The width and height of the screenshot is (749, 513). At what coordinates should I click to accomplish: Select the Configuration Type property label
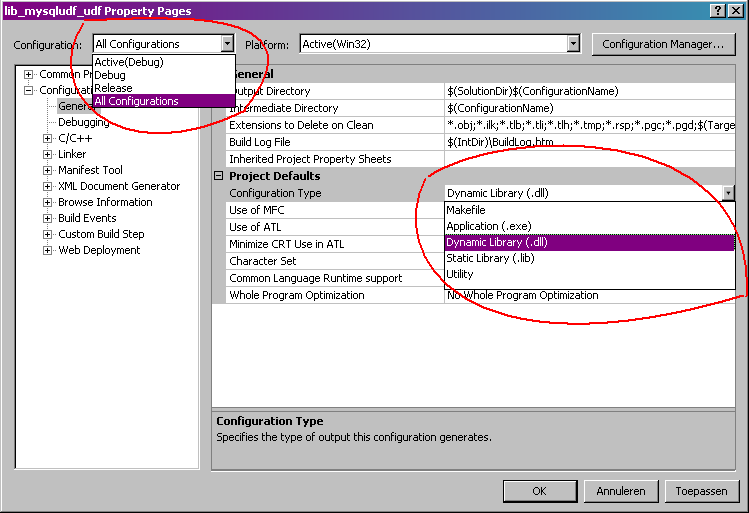tap(275, 193)
